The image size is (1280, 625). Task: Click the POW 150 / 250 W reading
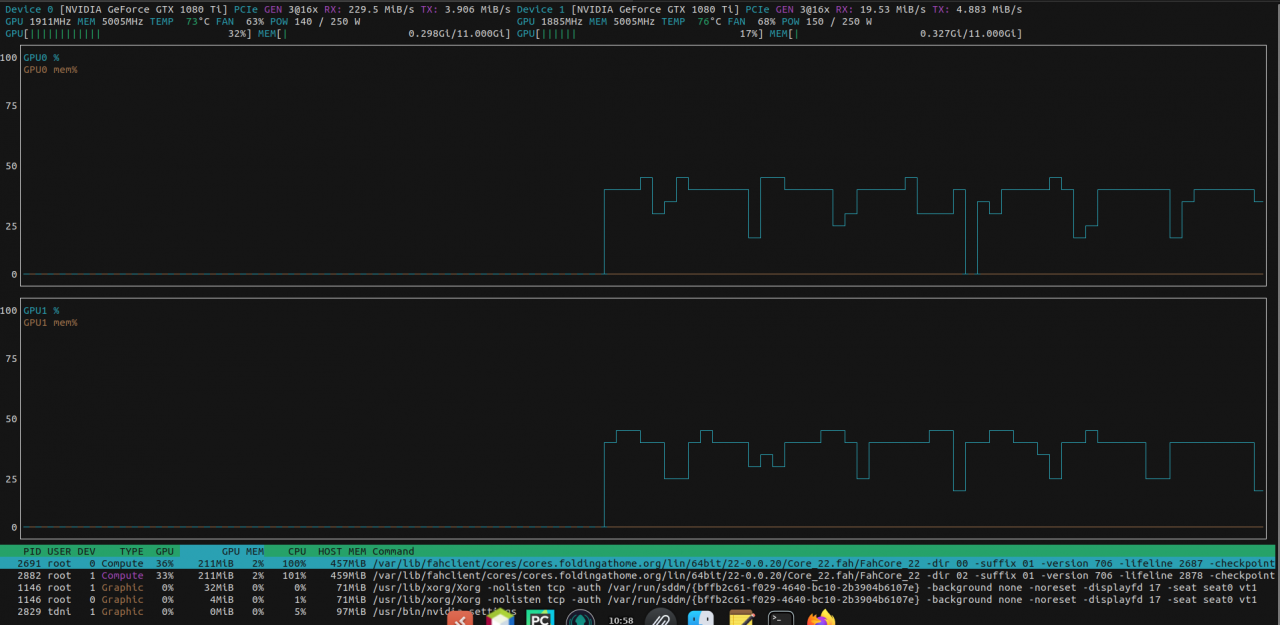826,21
